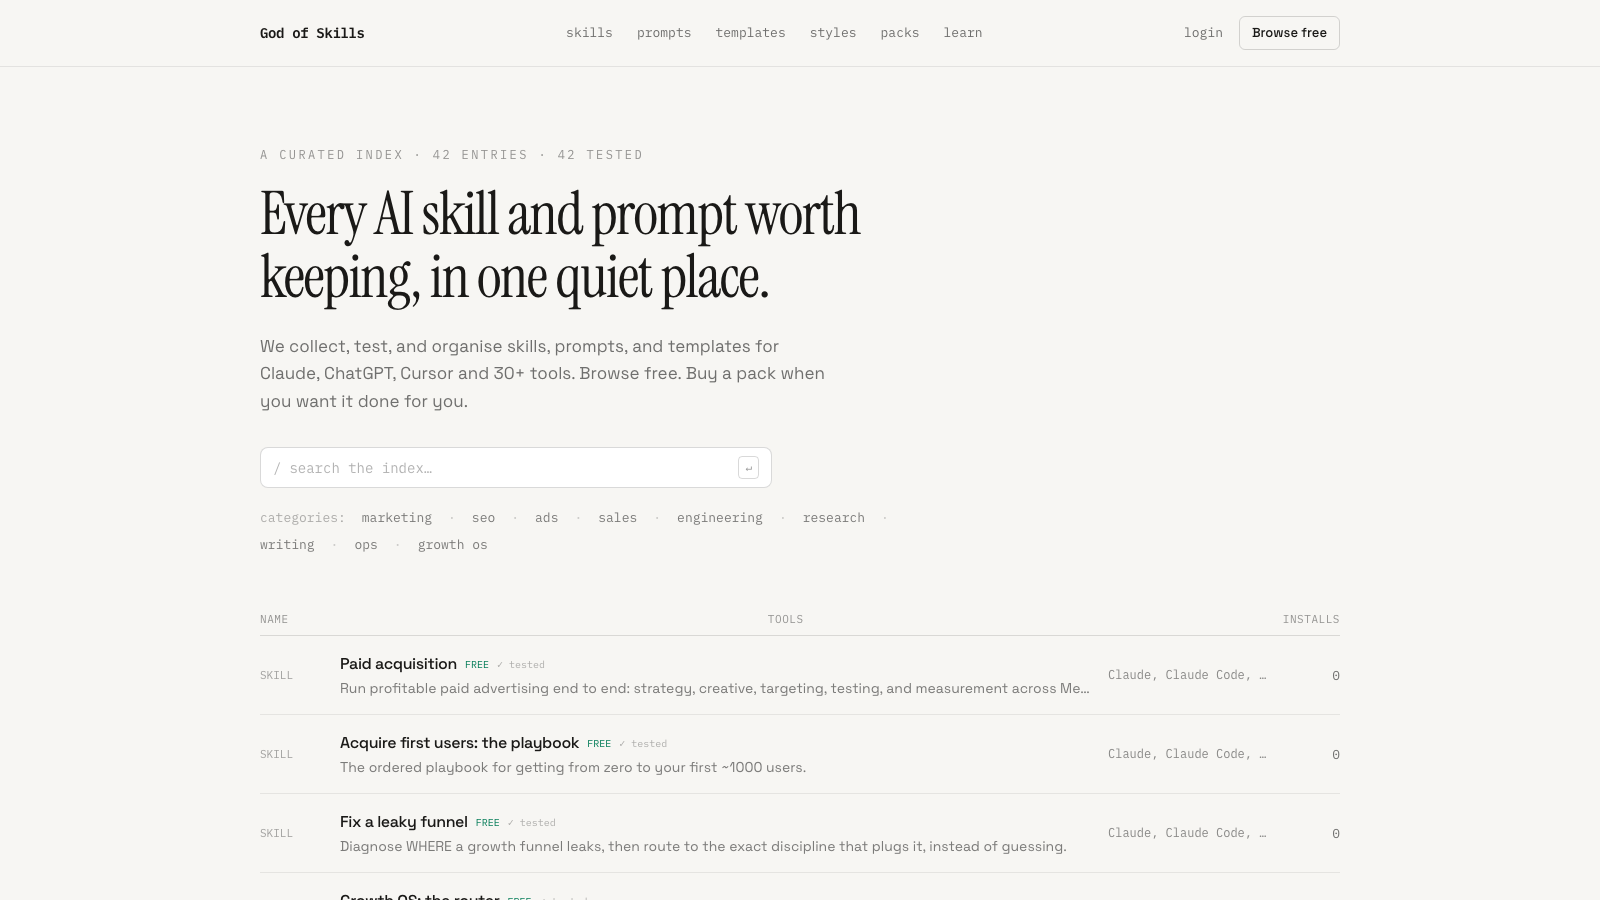Click the login link

click(x=1203, y=33)
